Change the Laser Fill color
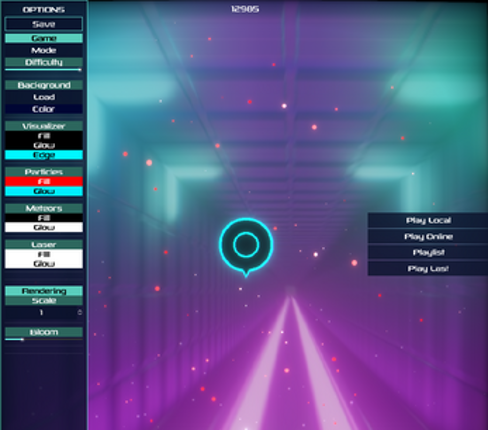 point(44,254)
